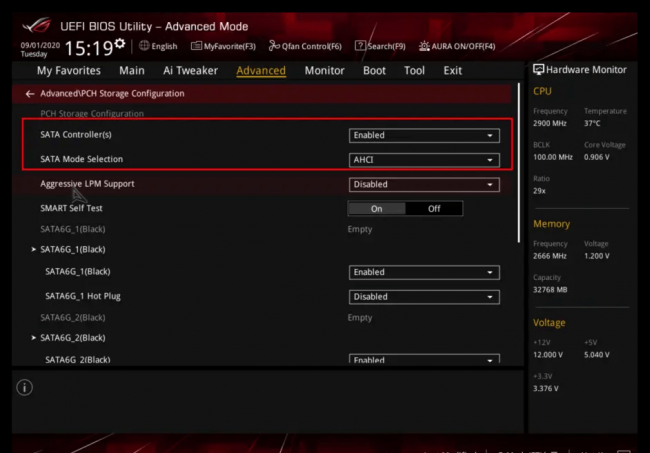Click CPU frequency value 2900 MHz

tap(550, 124)
